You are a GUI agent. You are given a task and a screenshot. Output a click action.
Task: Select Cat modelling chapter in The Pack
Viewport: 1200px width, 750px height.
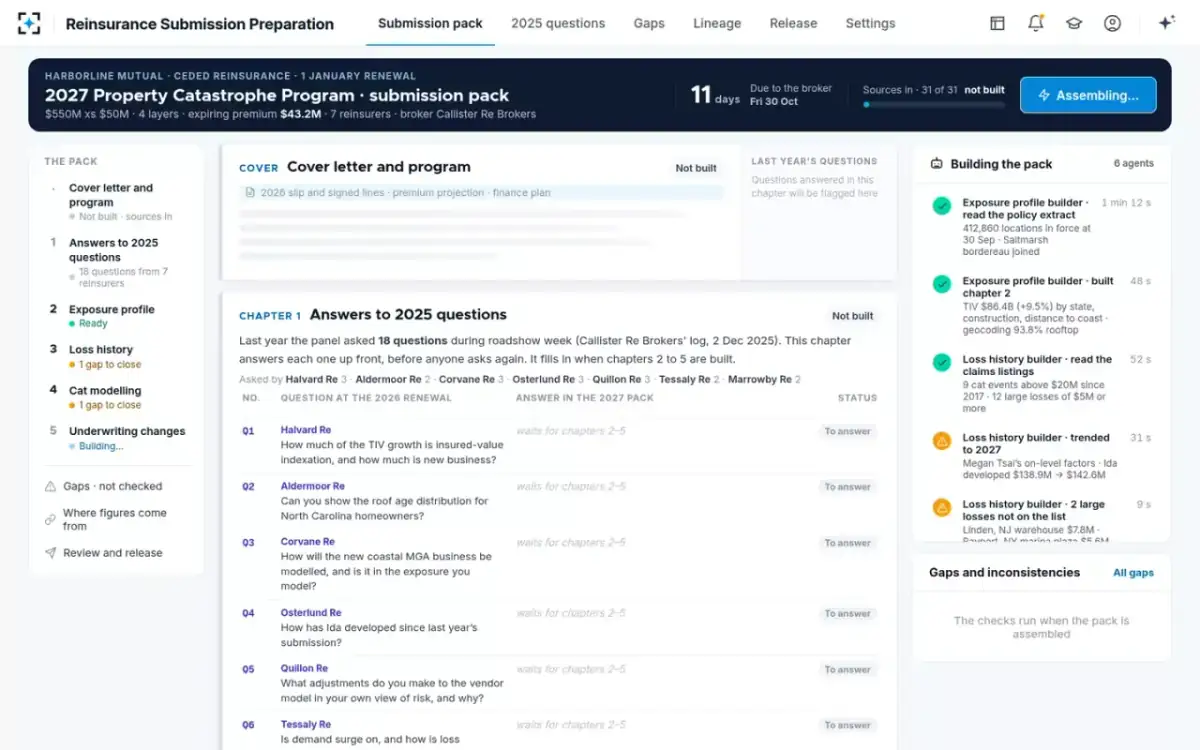point(117,397)
